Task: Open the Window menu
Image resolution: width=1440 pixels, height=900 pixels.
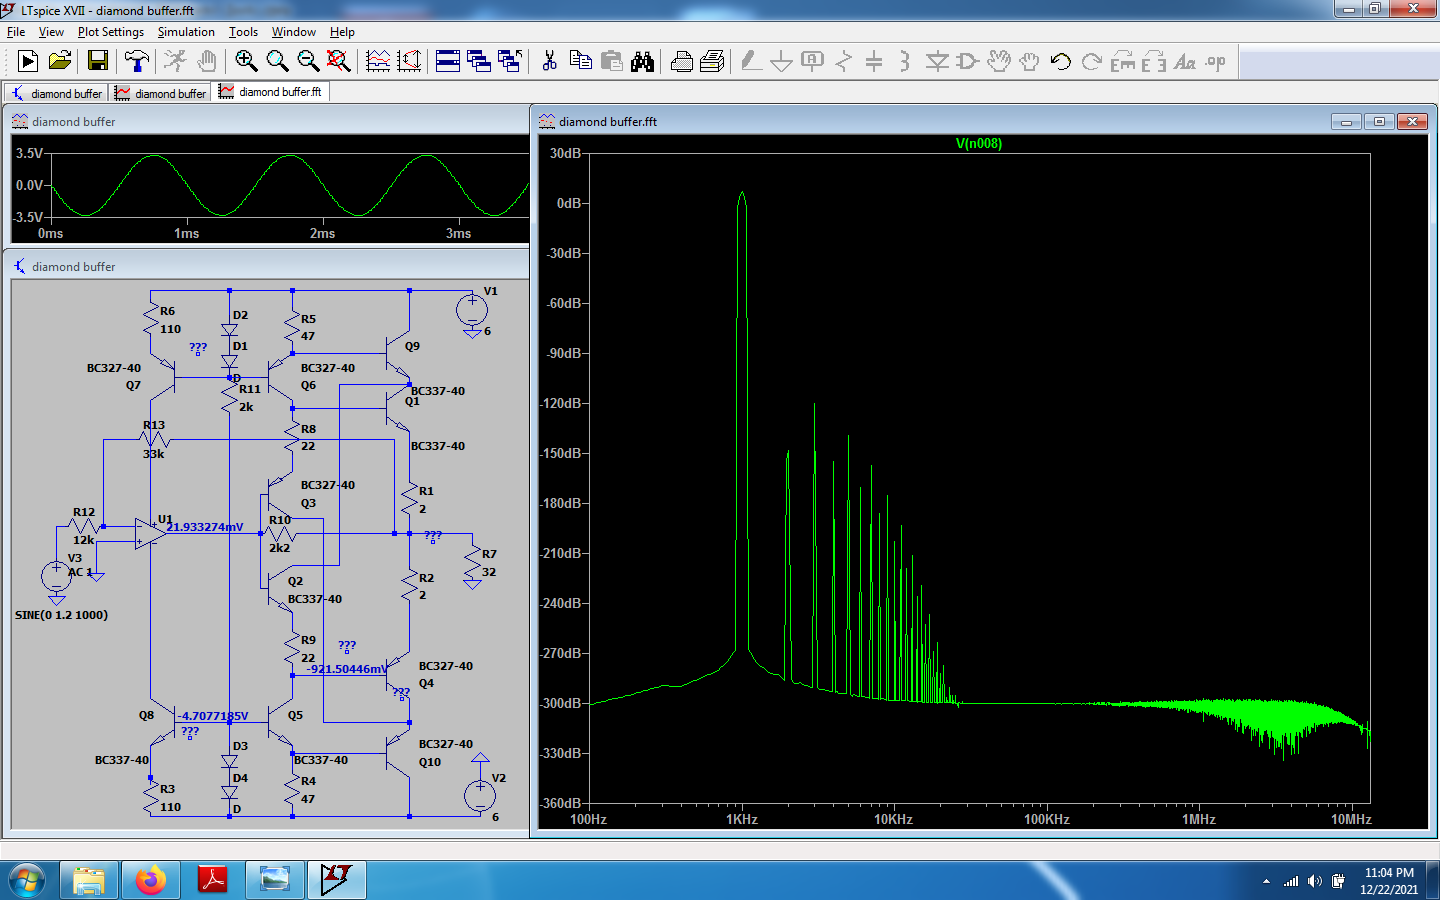Action: (x=294, y=32)
